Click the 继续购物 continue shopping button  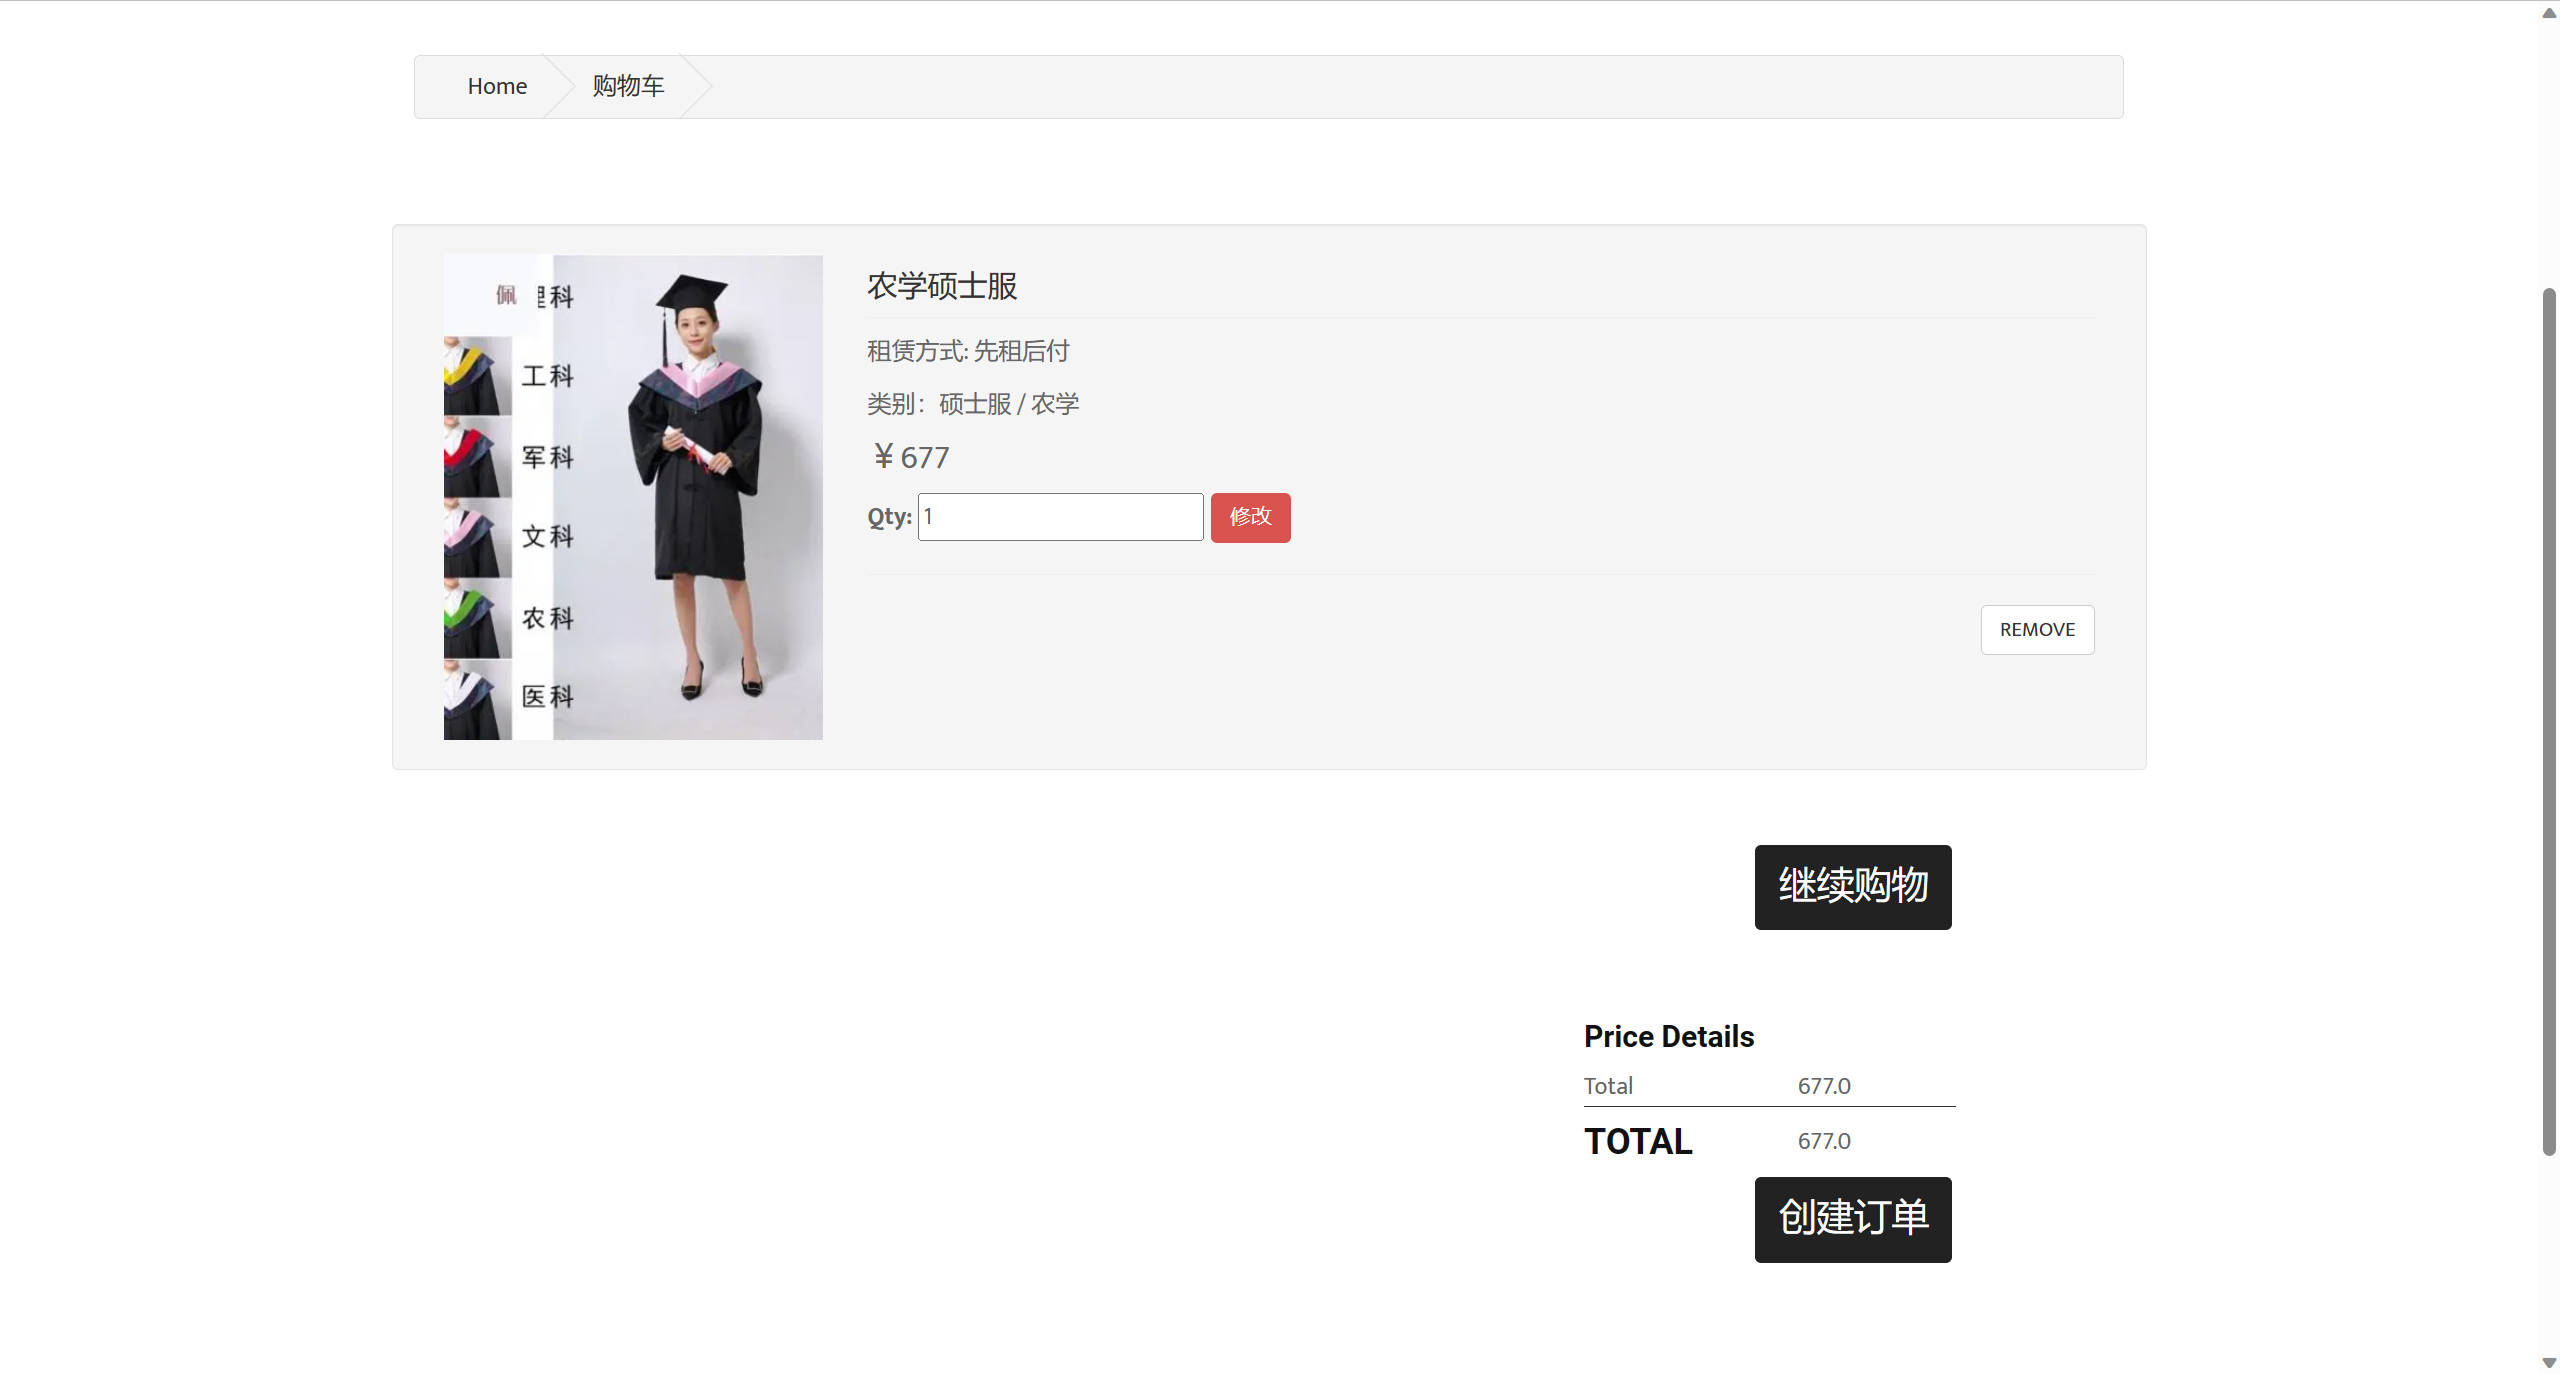(1852, 887)
